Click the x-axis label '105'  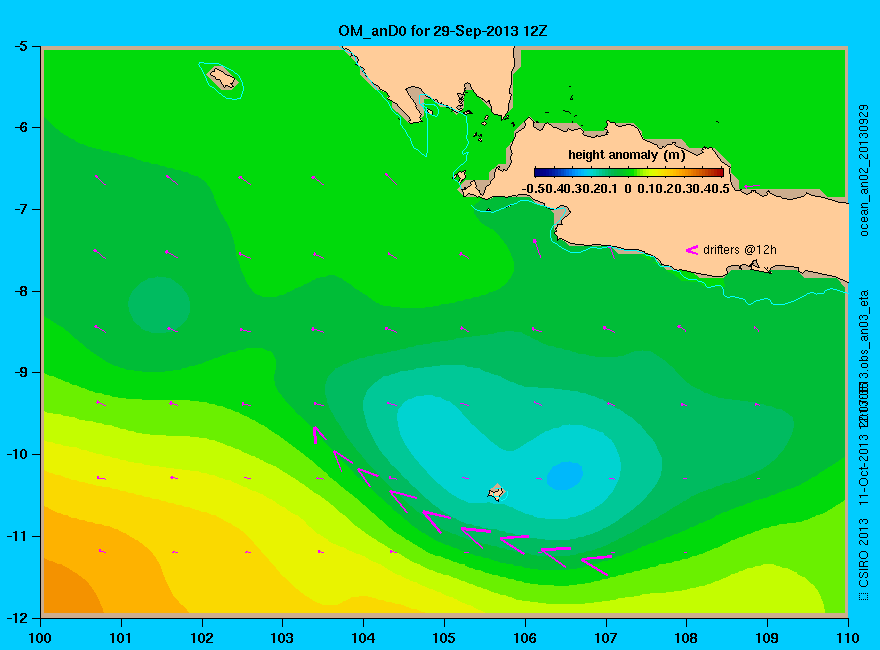(444, 638)
